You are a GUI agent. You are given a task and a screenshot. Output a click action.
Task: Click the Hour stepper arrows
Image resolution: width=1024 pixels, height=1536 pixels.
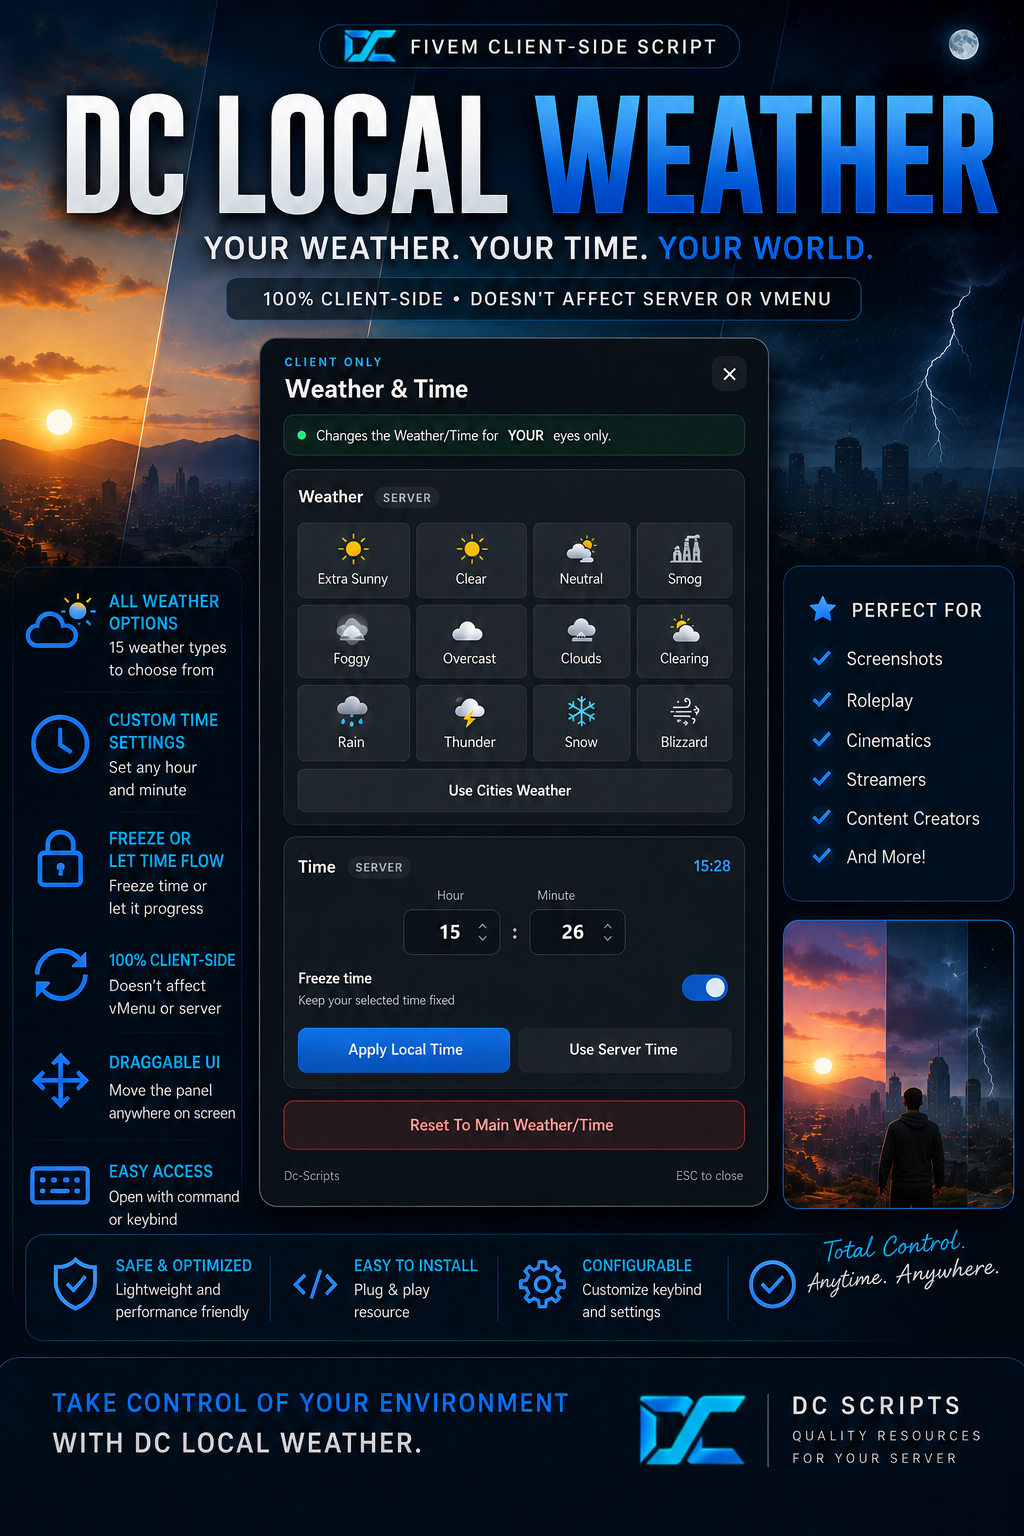coord(483,932)
